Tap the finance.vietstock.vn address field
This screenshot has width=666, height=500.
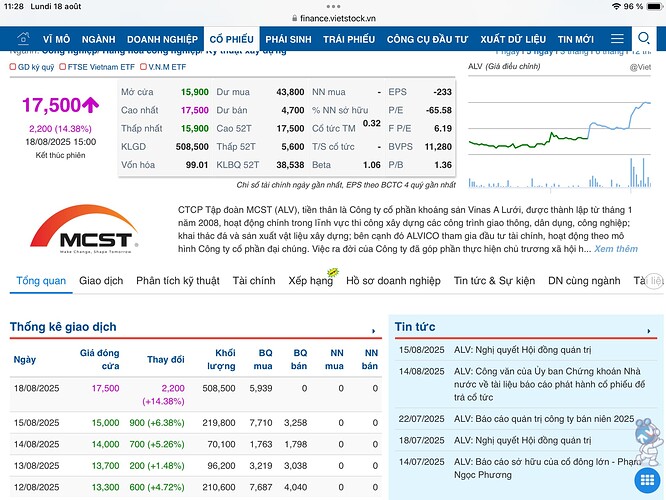coord(334,18)
